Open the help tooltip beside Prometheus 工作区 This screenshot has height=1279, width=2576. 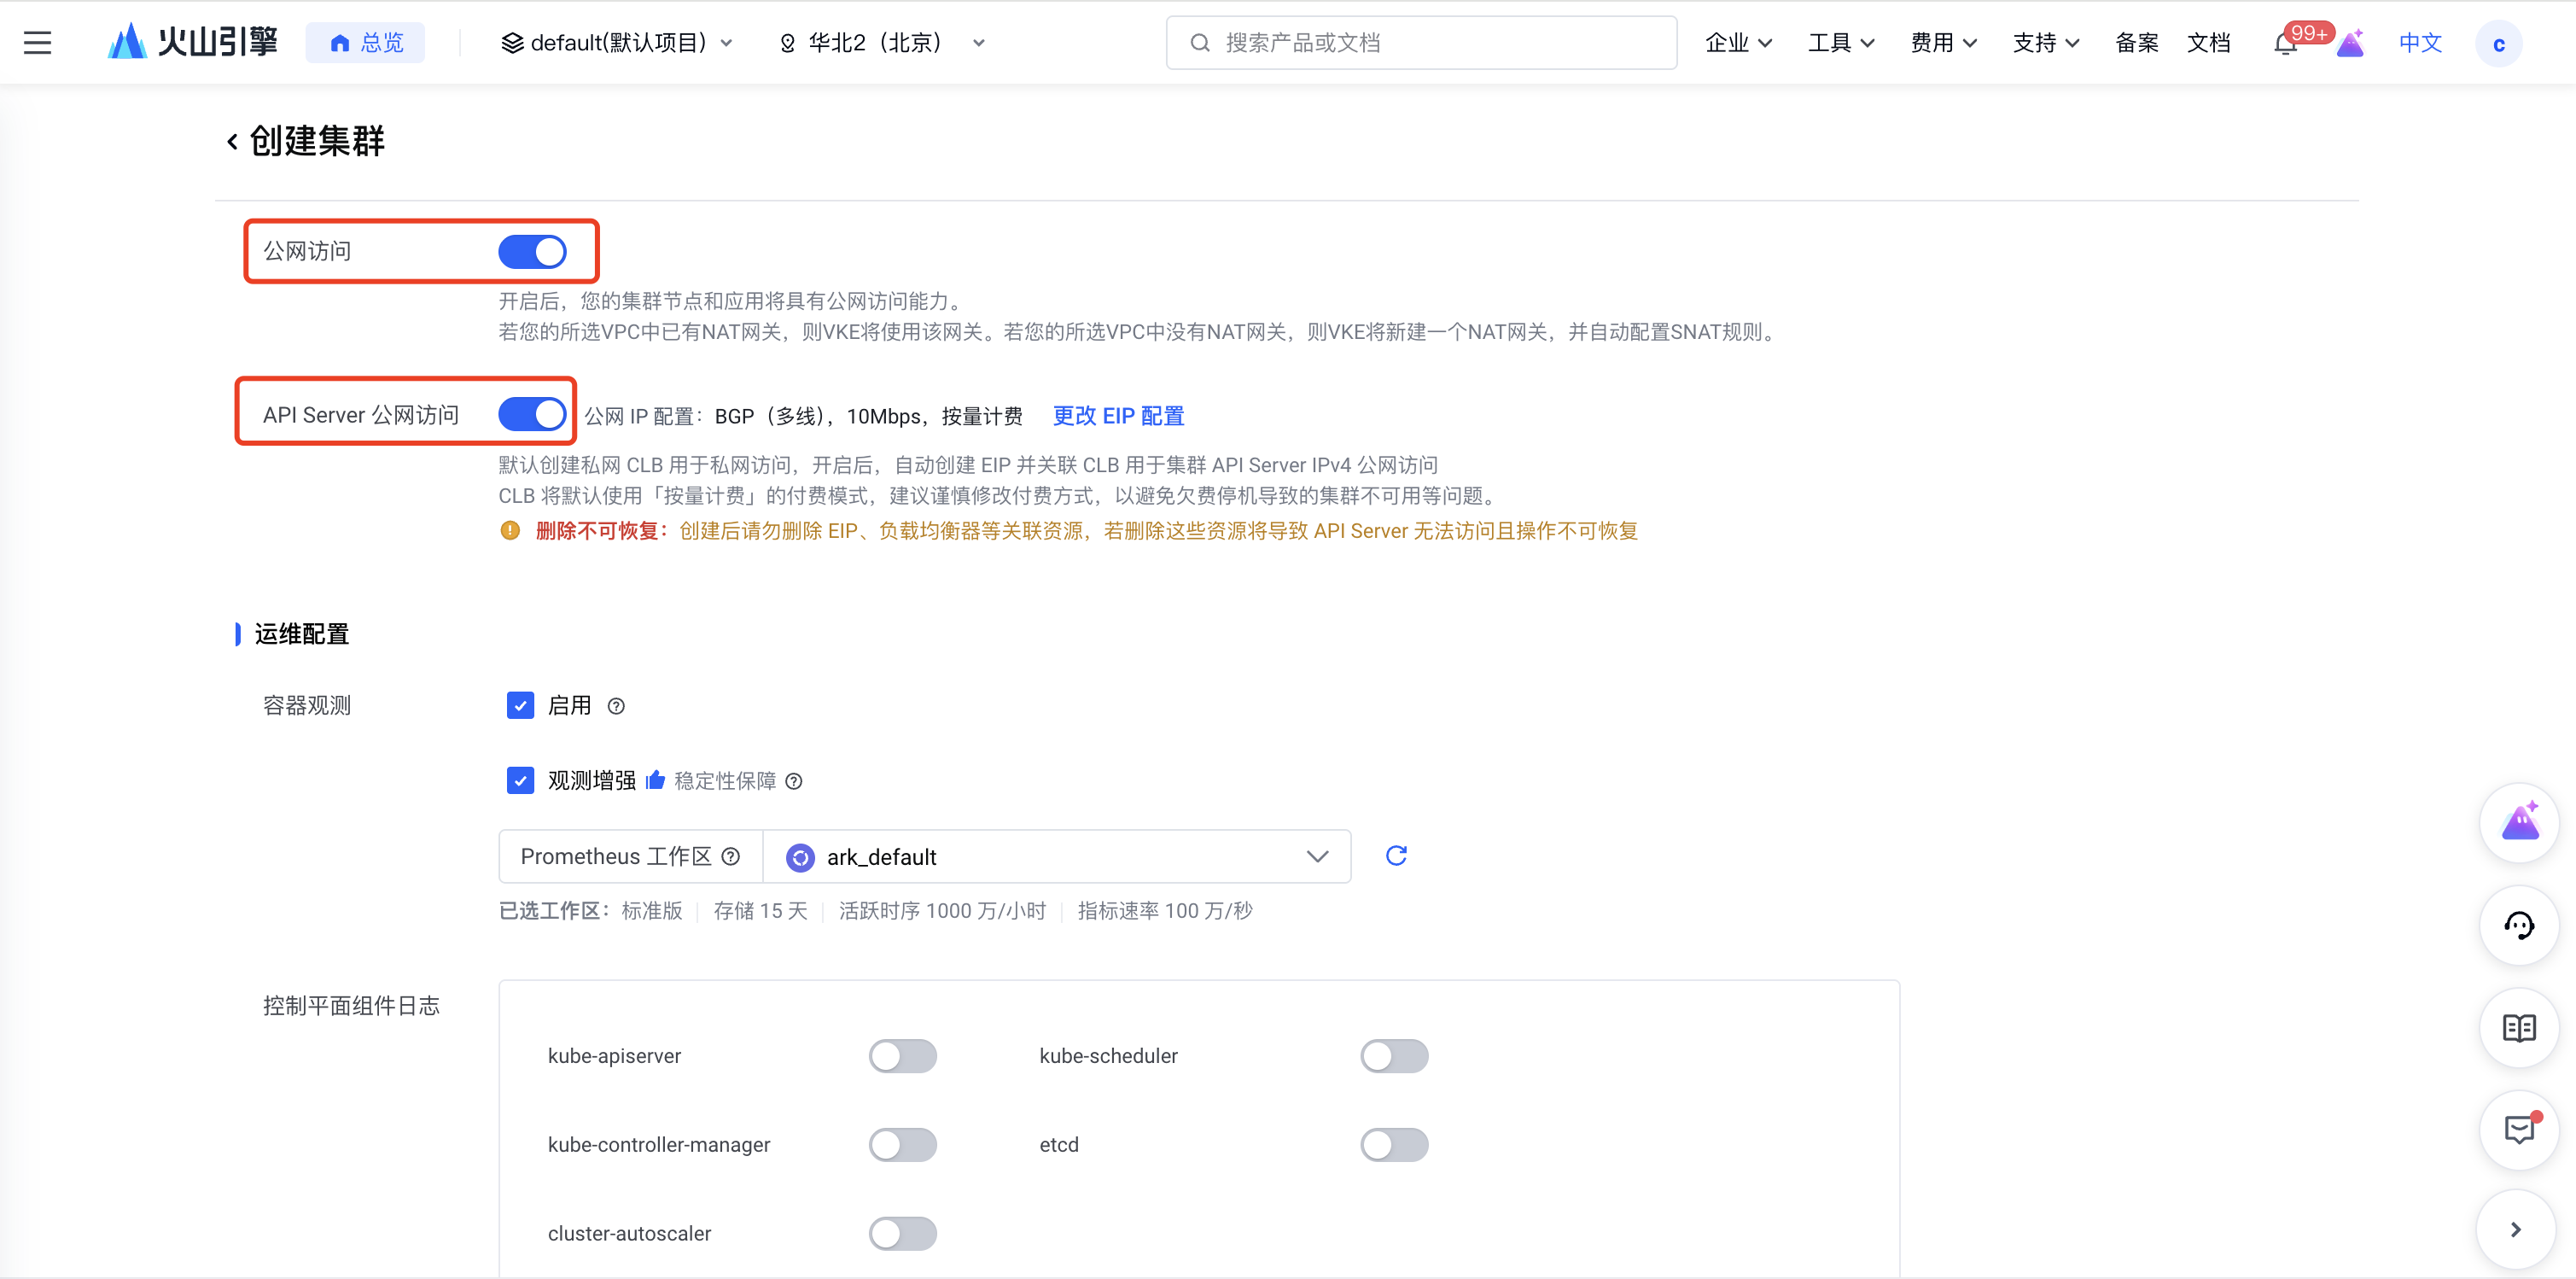click(x=731, y=856)
